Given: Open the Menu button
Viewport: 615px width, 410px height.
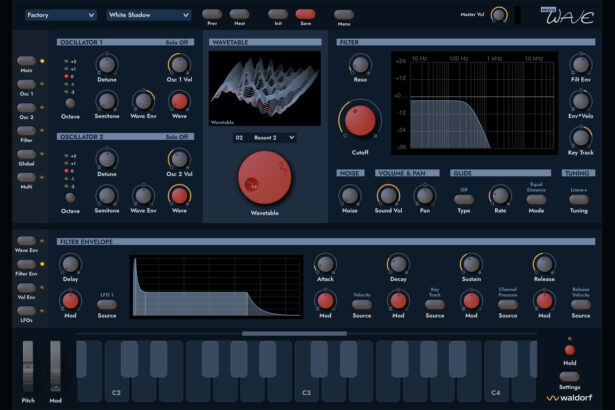Looking at the screenshot, I should (344, 15).
